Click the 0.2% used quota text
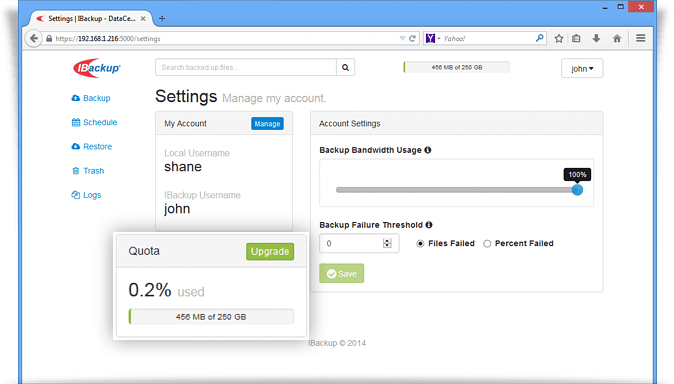674x384 pixels. pyautogui.click(x=167, y=290)
